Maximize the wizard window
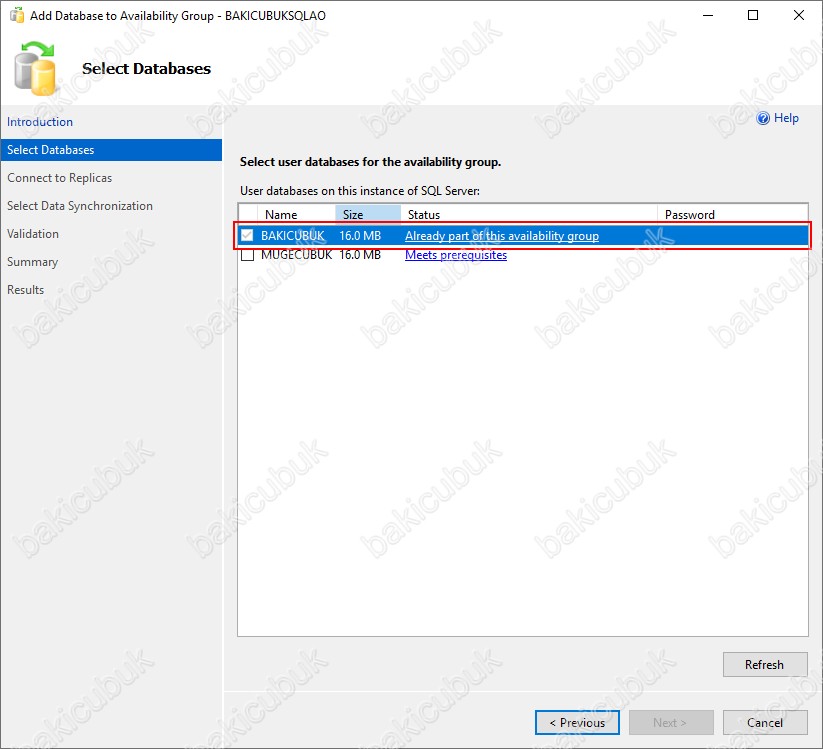This screenshot has height=749, width=823. [x=753, y=15]
